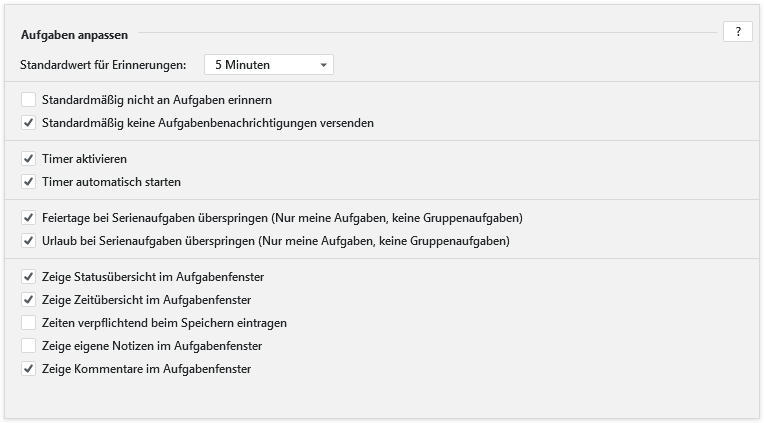The width and height of the screenshot is (764, 423).
Task: Open the help question mark button
Action: [737, 32]
